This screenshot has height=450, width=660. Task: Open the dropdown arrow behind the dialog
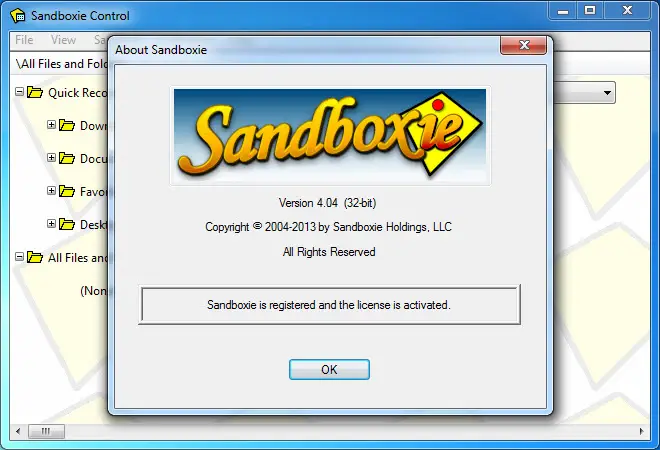click(x=607, y=93)
